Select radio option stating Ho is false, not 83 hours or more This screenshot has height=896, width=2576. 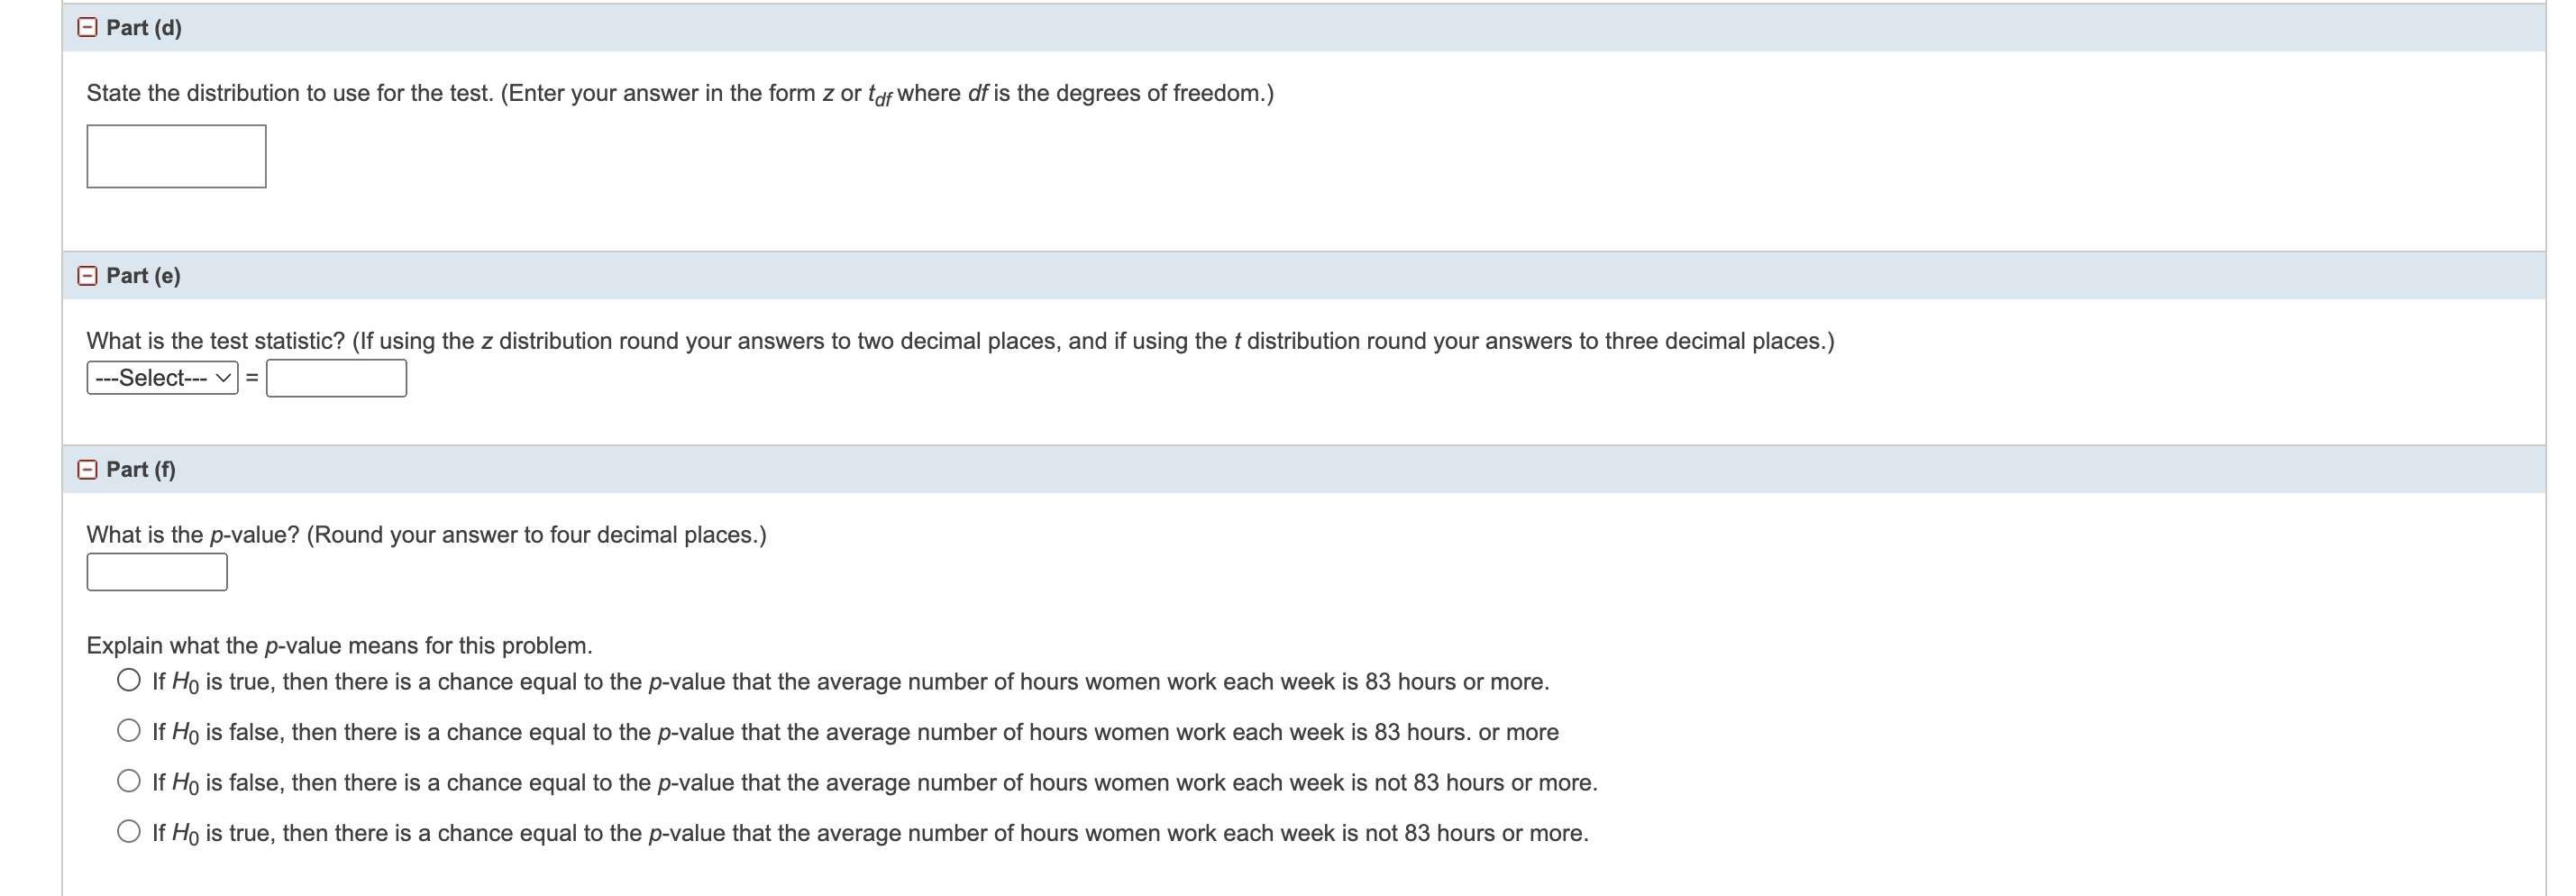(128, 782)
